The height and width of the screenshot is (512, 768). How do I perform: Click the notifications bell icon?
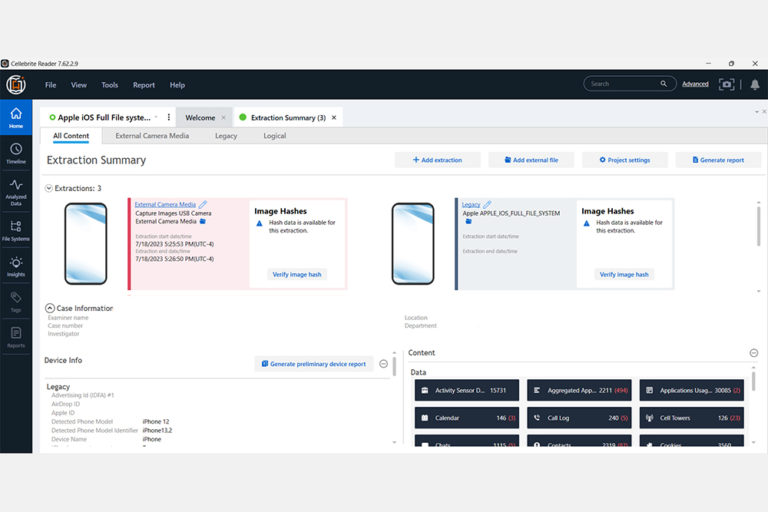pos(754,84)
